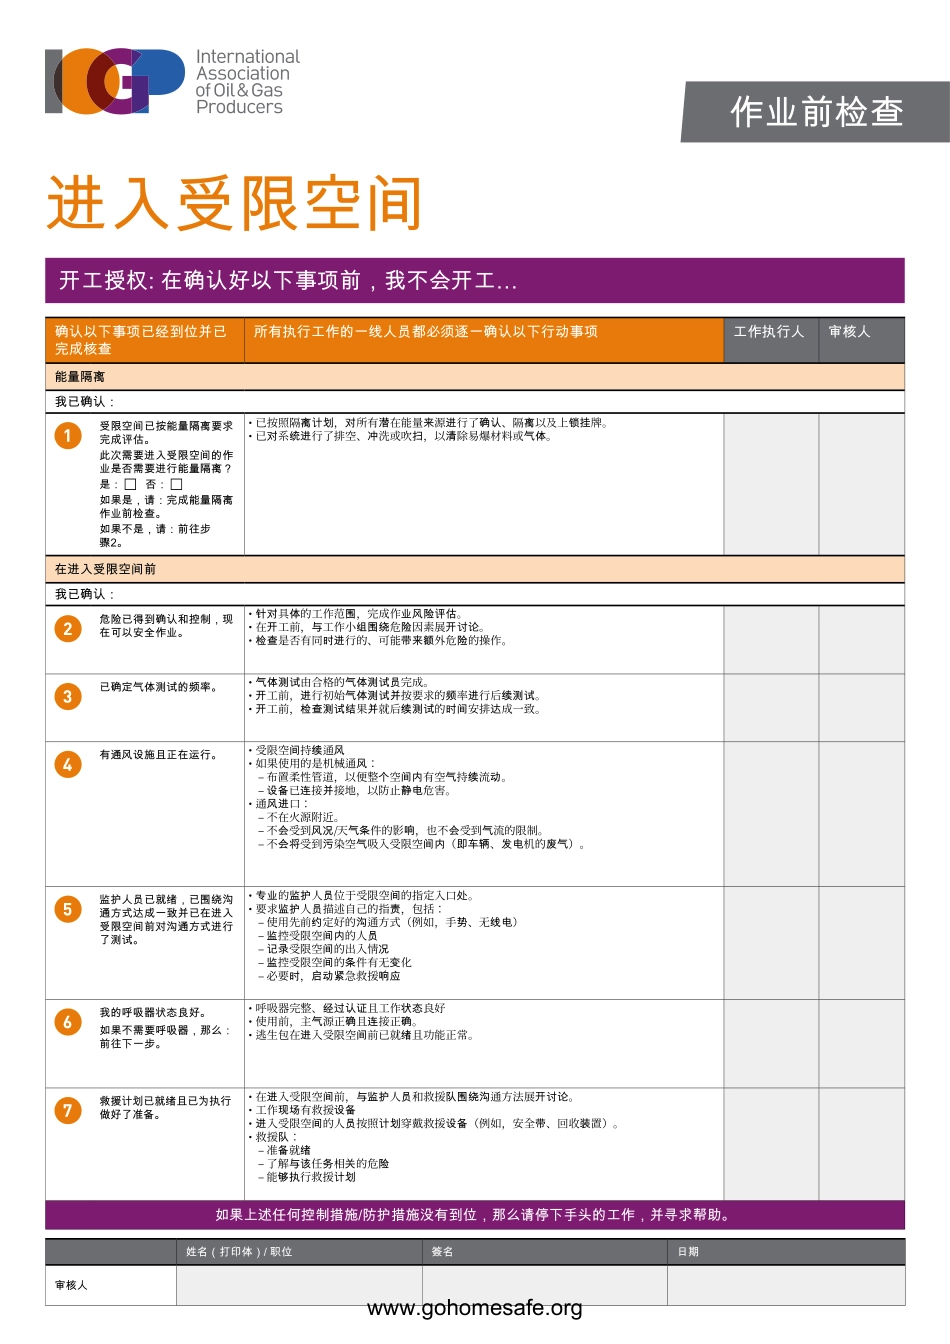The width and height of the screenshot is (950, 1344).
Task: Click 工作执行人 cell for step 1
Action: (x=771, y=484)
